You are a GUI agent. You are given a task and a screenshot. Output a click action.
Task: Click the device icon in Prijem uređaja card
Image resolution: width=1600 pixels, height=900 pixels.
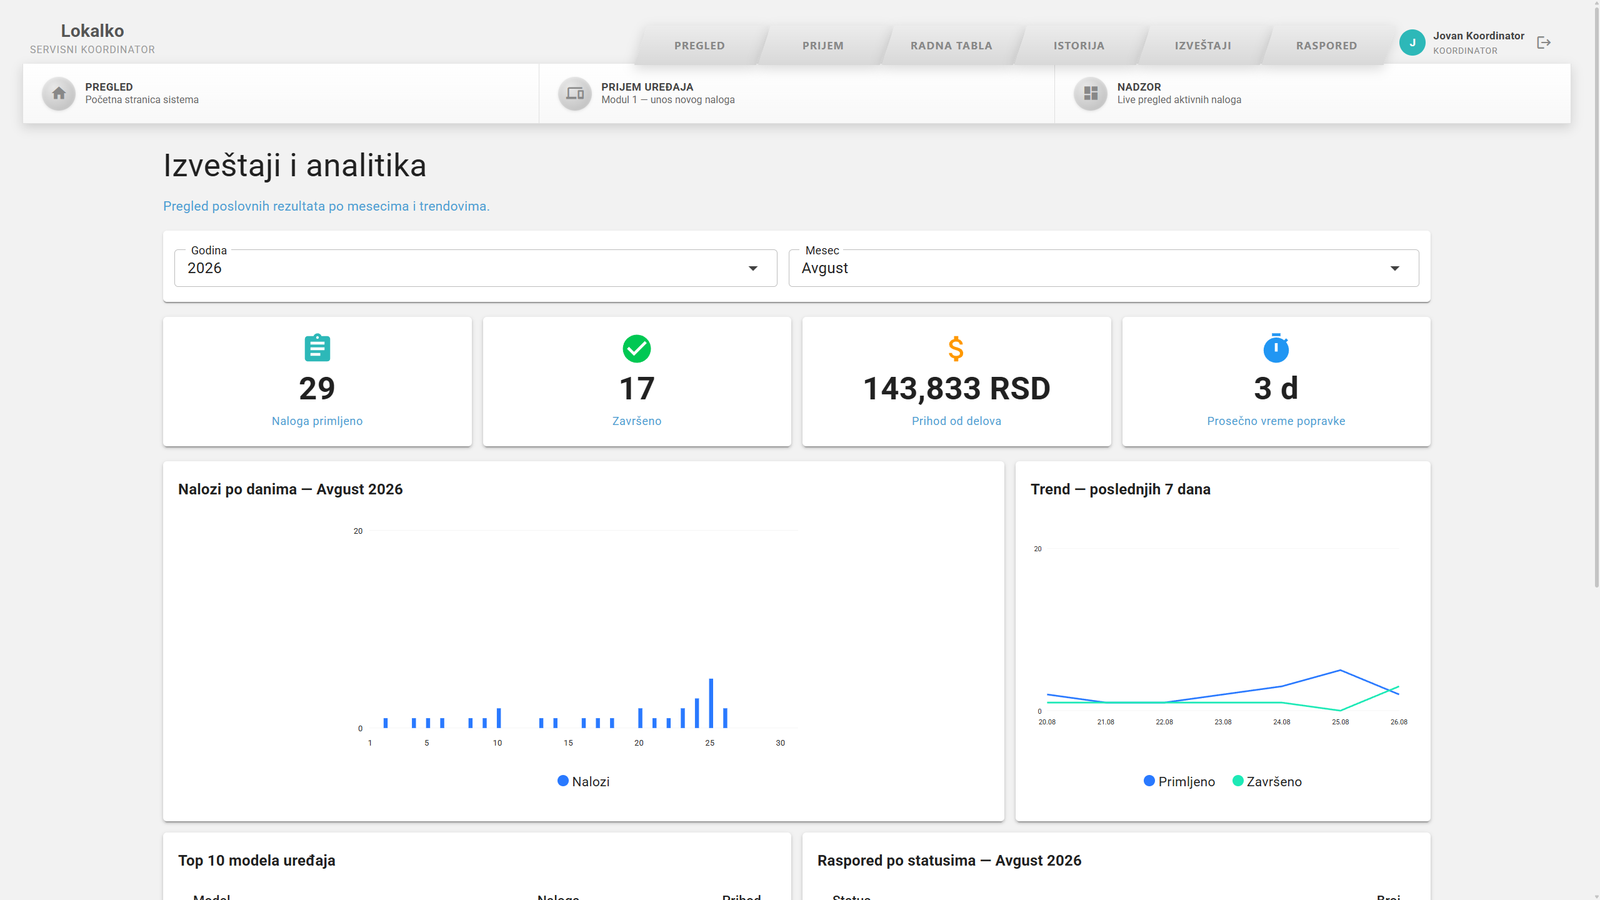(x=575, y=94)
